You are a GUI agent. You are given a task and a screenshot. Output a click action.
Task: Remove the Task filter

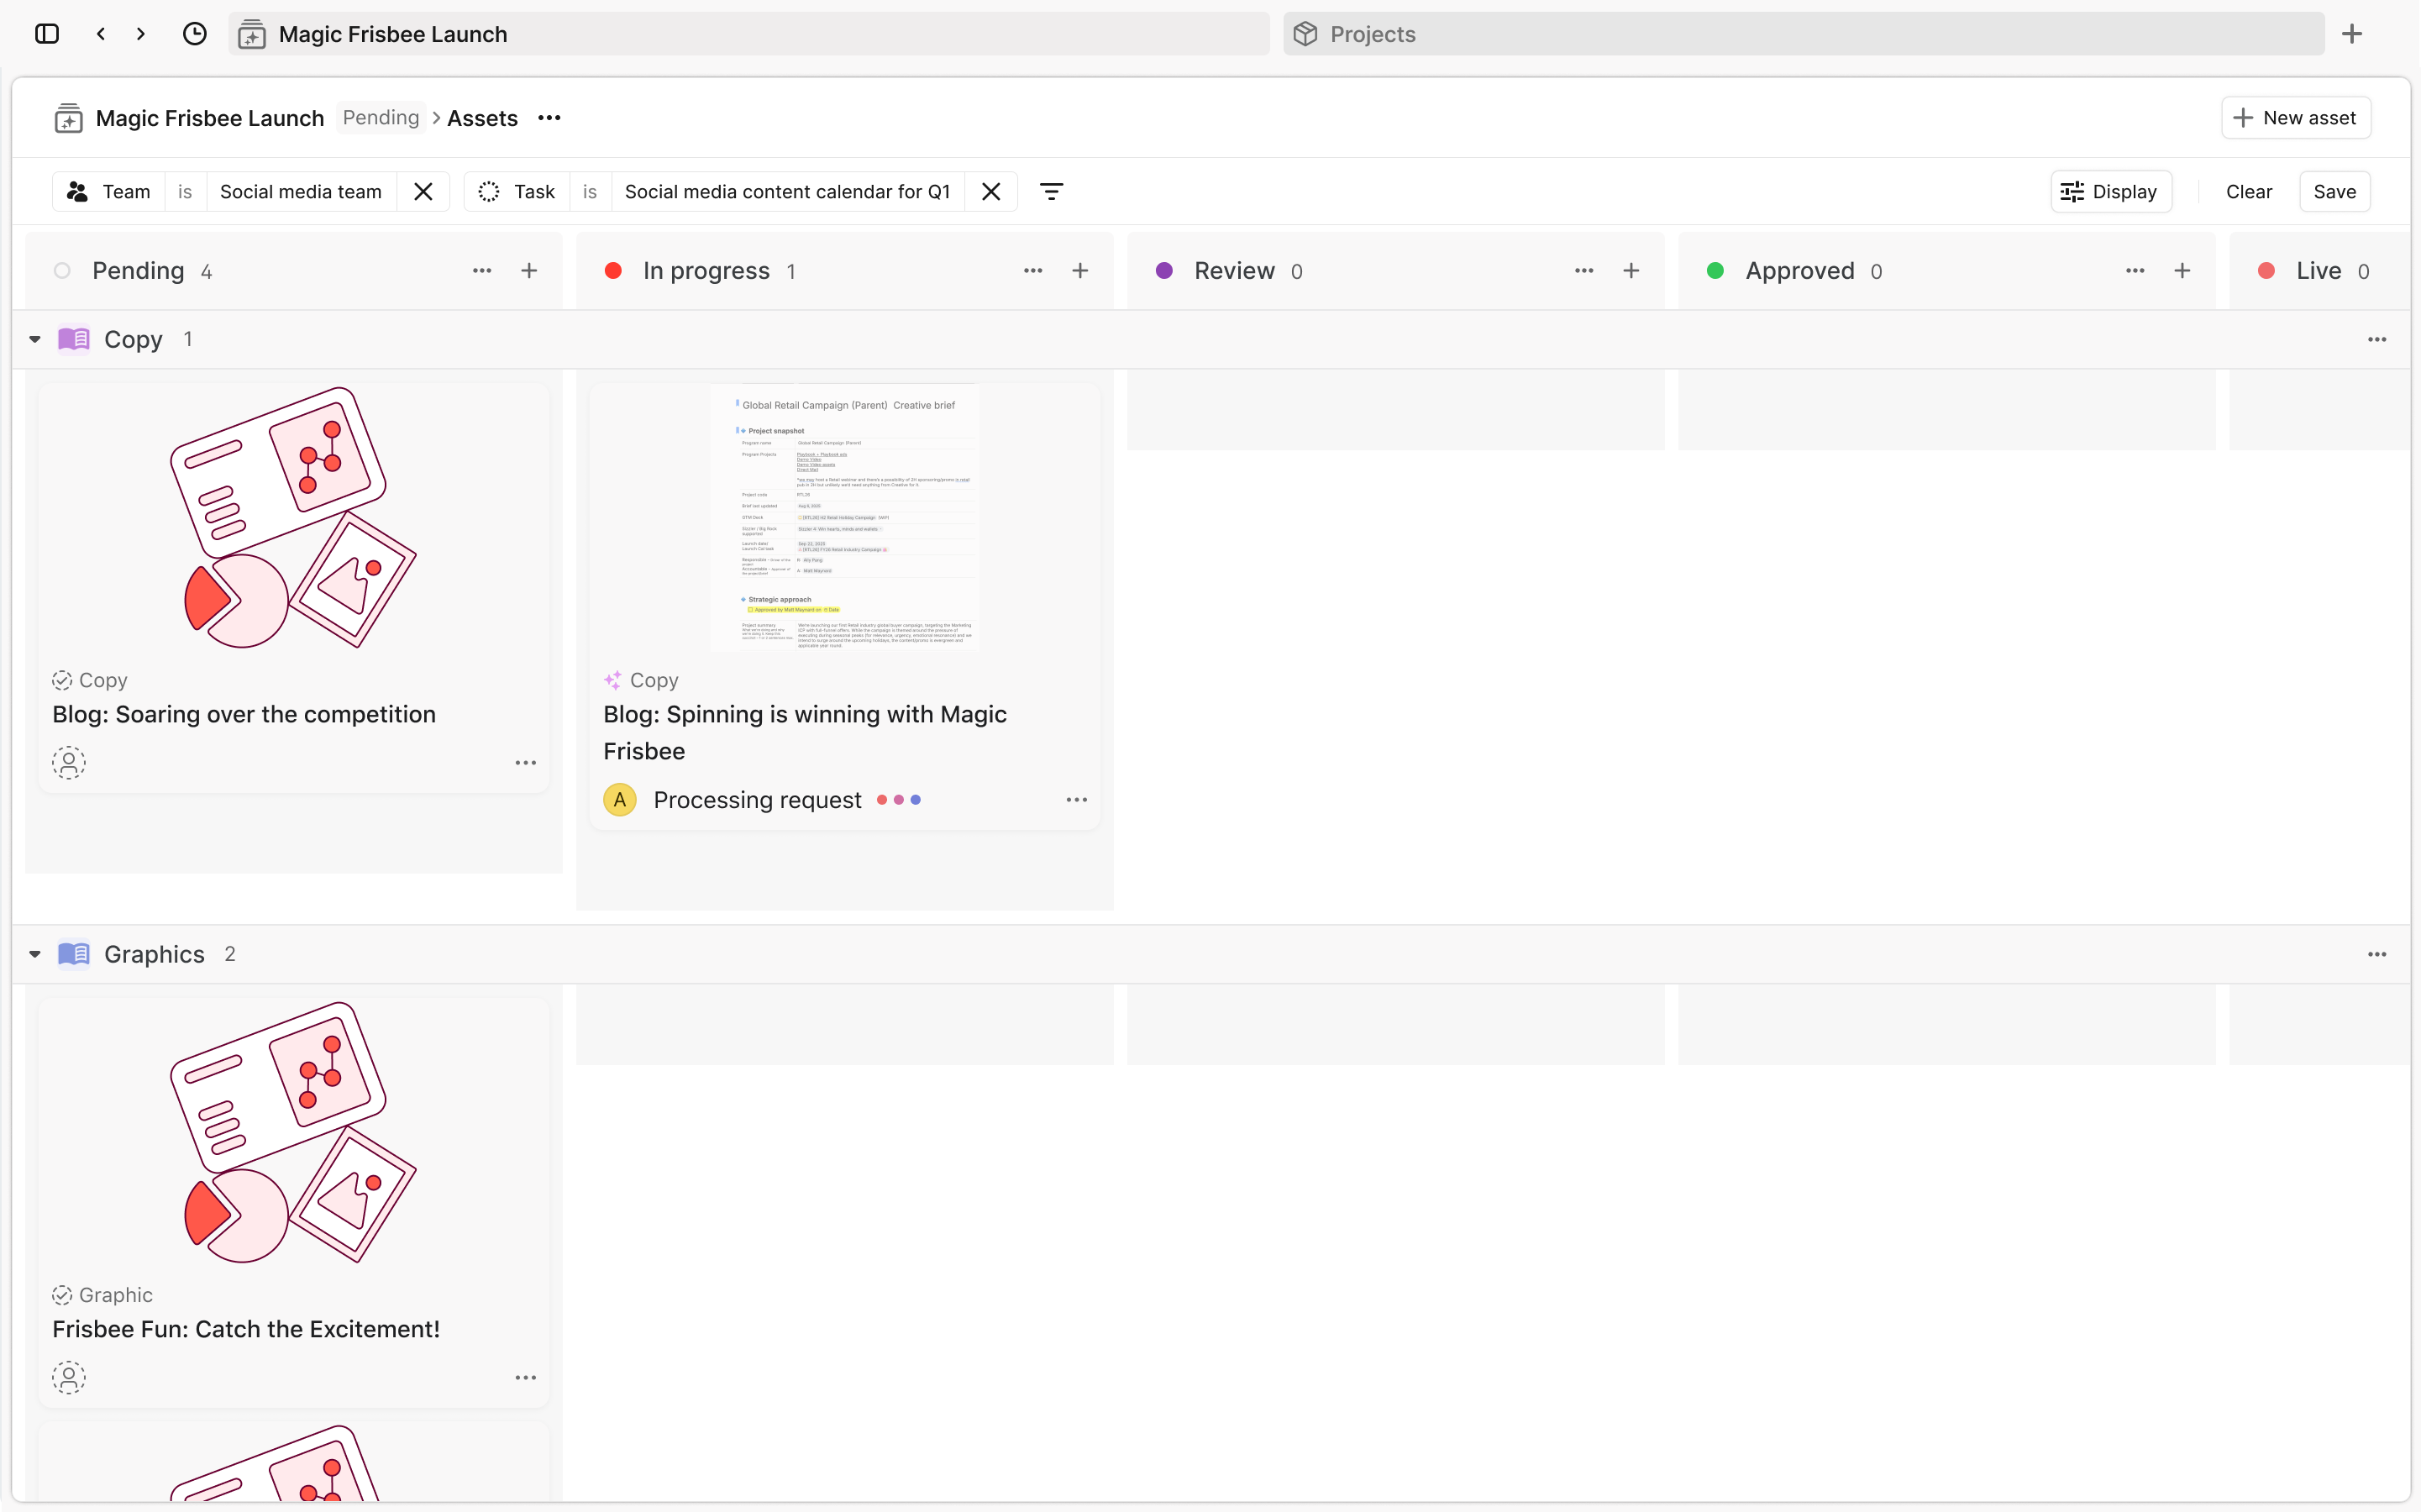tap(991, 191)
